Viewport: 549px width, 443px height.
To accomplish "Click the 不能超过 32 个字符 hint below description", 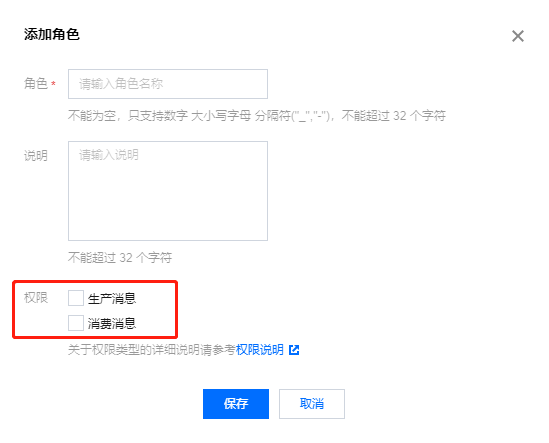I will pyautogui.click(x=120, y=258).
